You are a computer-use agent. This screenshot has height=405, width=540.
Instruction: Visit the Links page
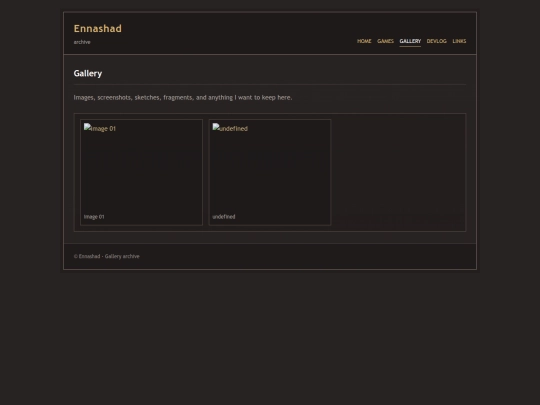click(x=459, y=41)
